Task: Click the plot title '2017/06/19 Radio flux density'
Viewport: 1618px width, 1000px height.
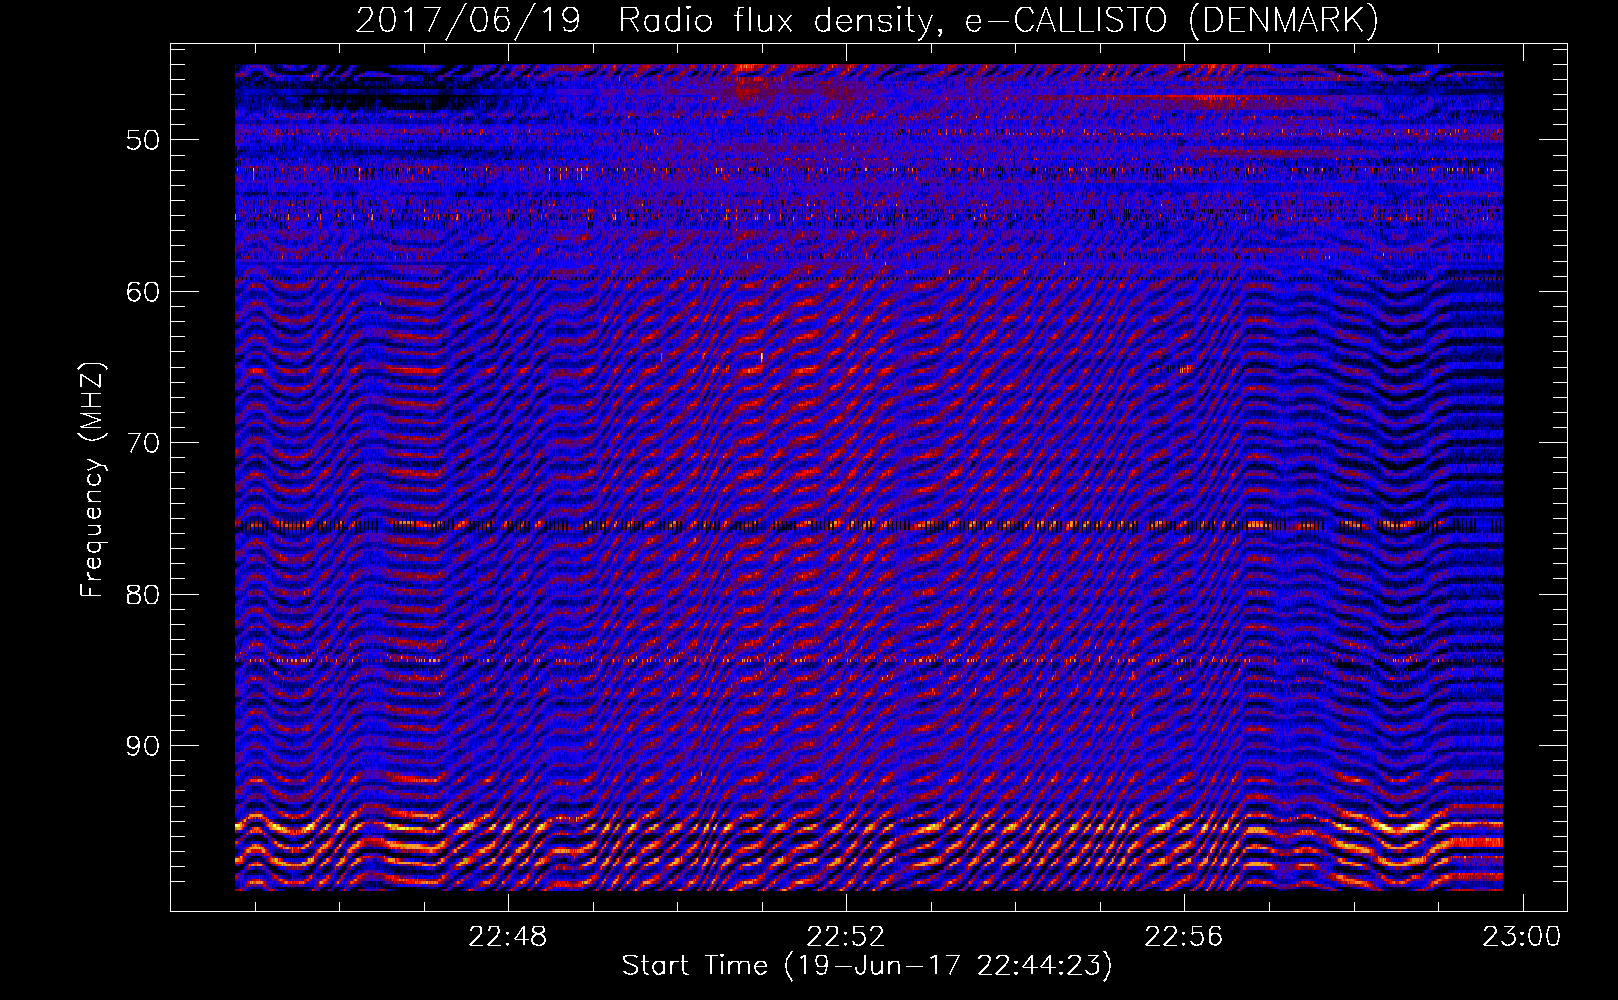Action: pos(867,21)
